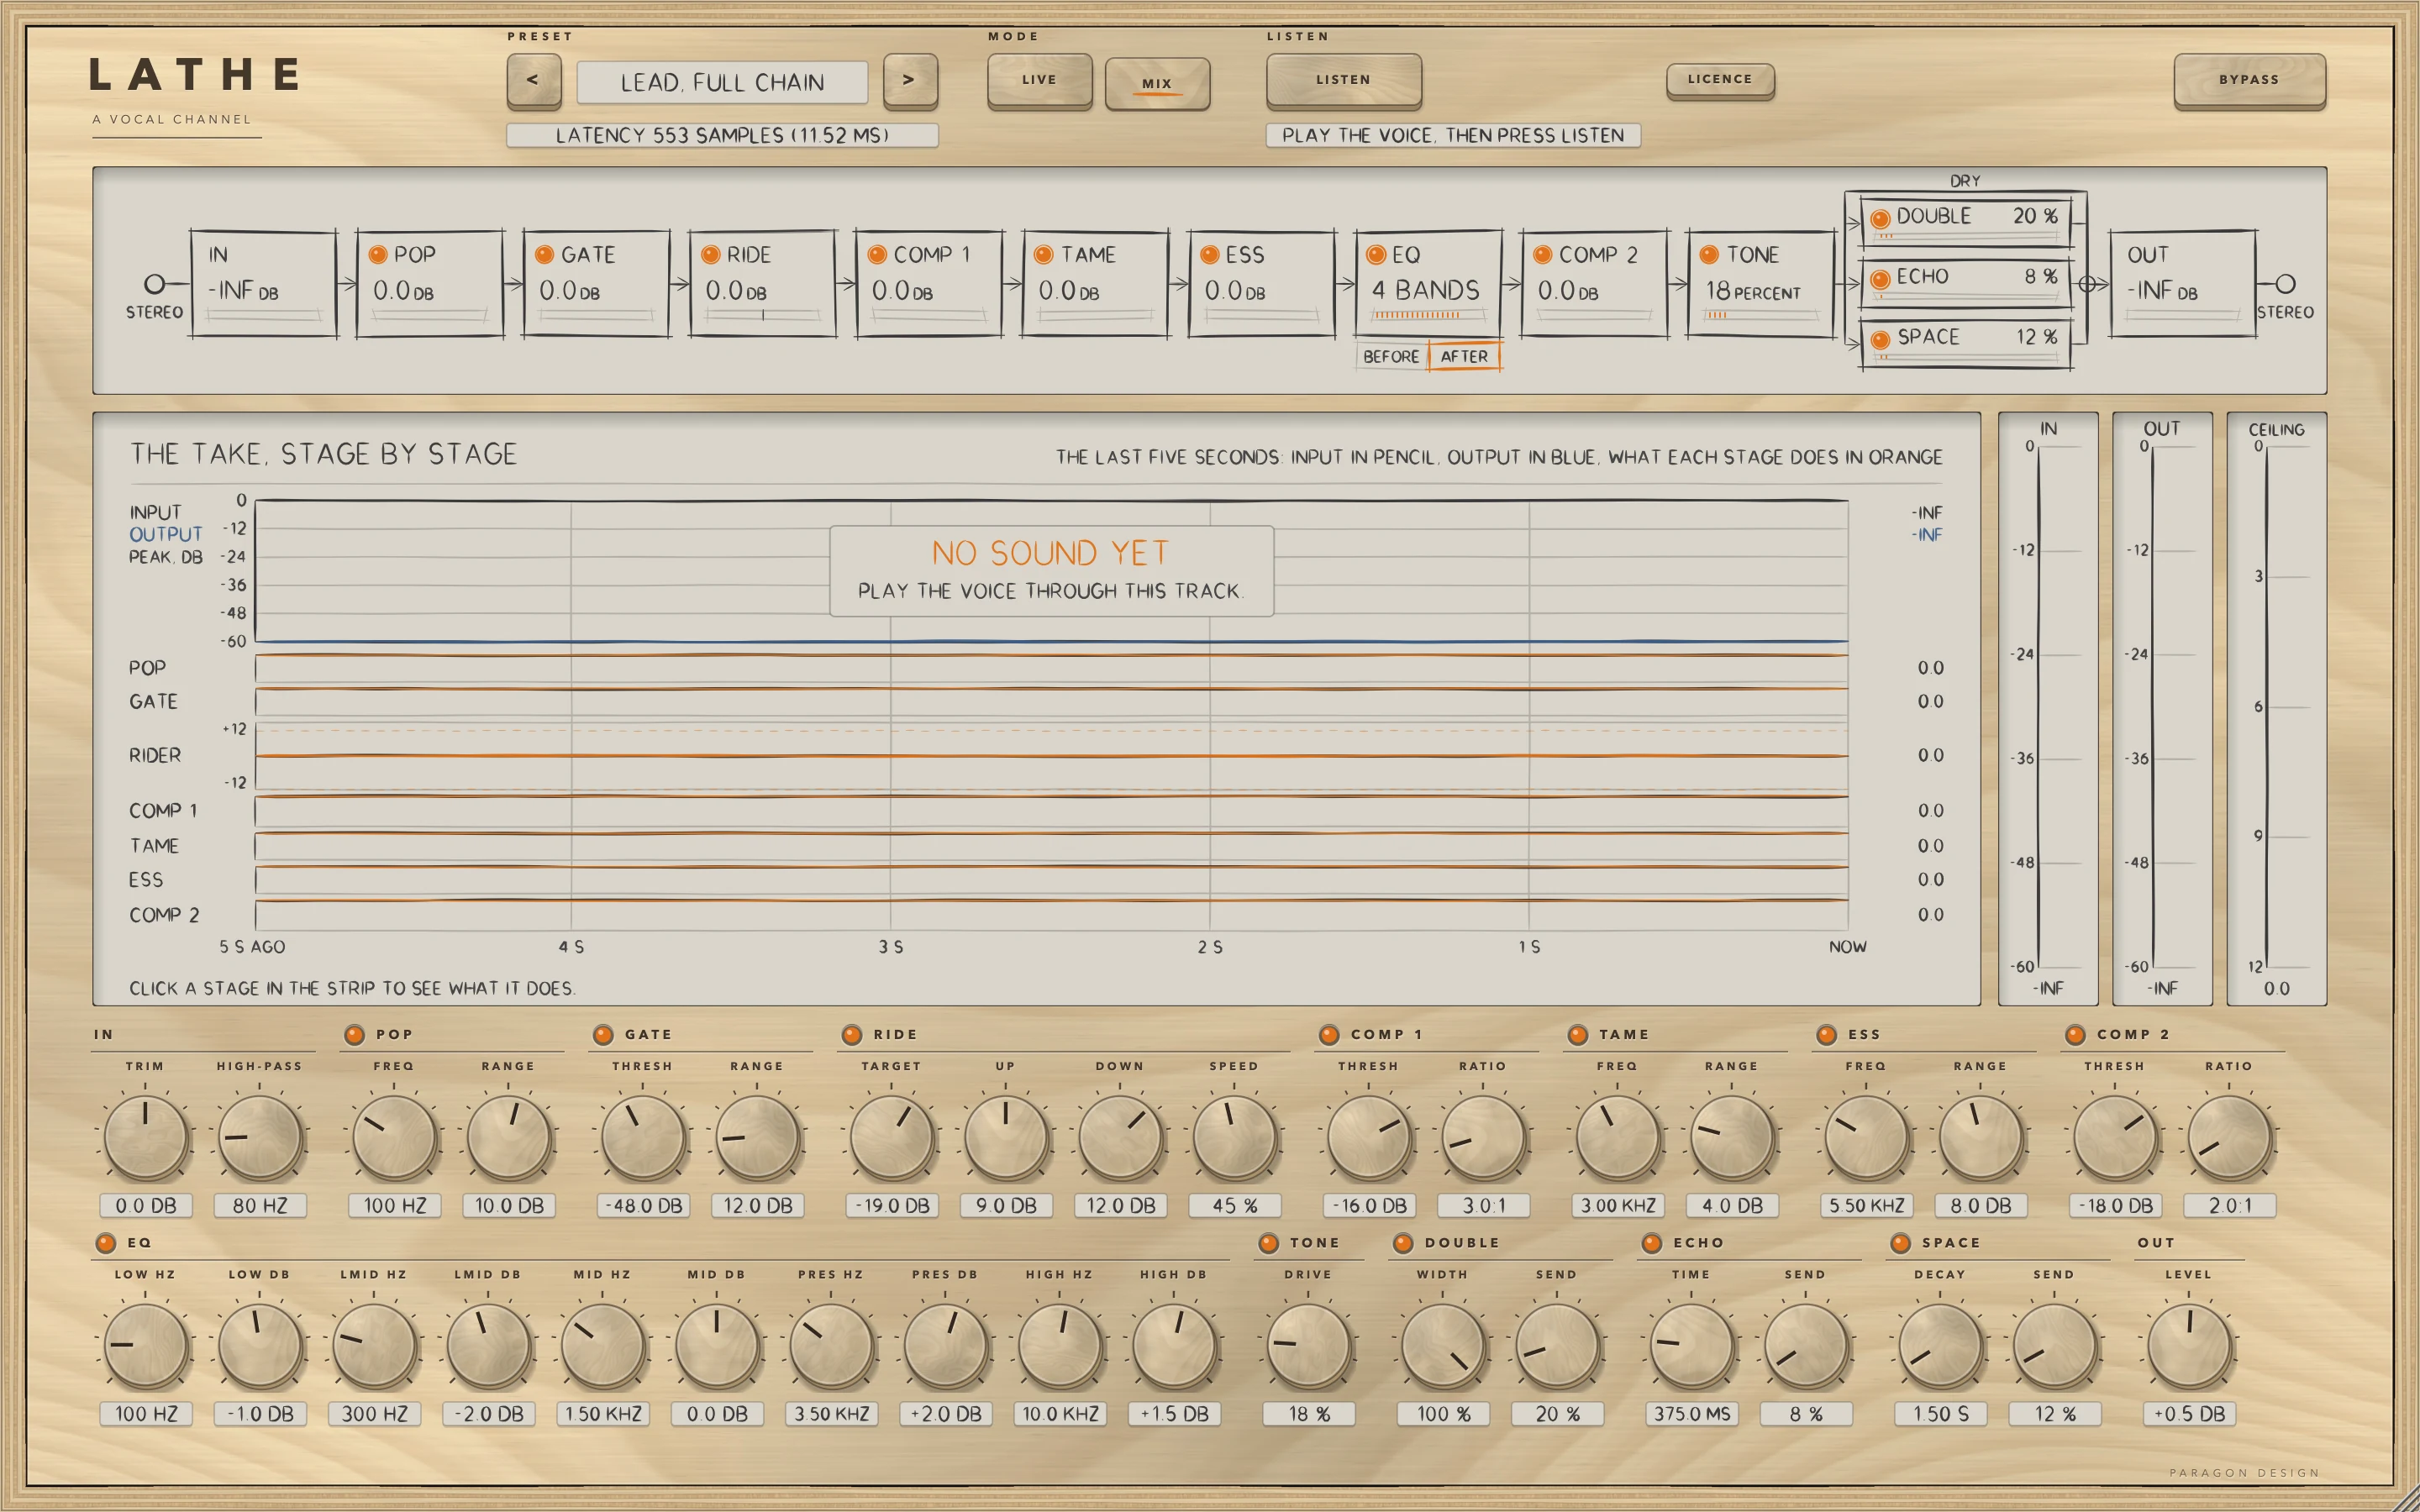Toggle the ESS stage LED in chain strip
The height and width of the screenshot is (1512, 2420).
coord(1209,255)
